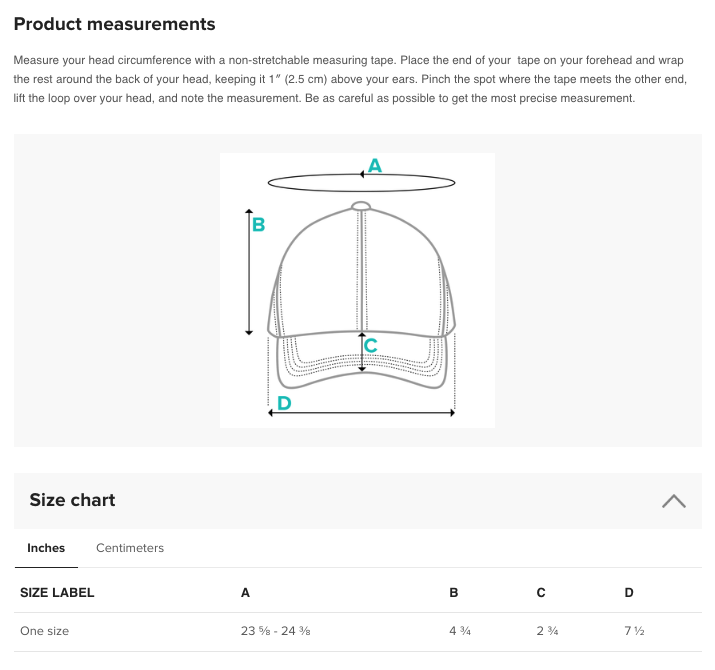Click the teal C label on diagram
715x670 pixels.
point(370,346)
